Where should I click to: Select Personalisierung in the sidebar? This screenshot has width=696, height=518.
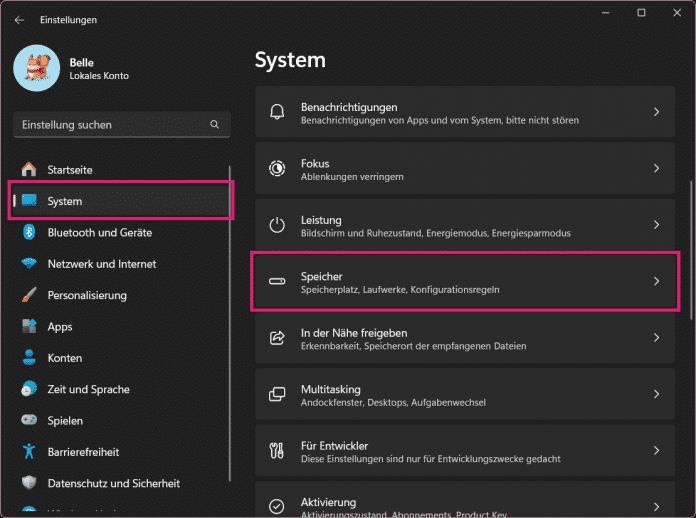pyautogui.click(x=87, y=295)
